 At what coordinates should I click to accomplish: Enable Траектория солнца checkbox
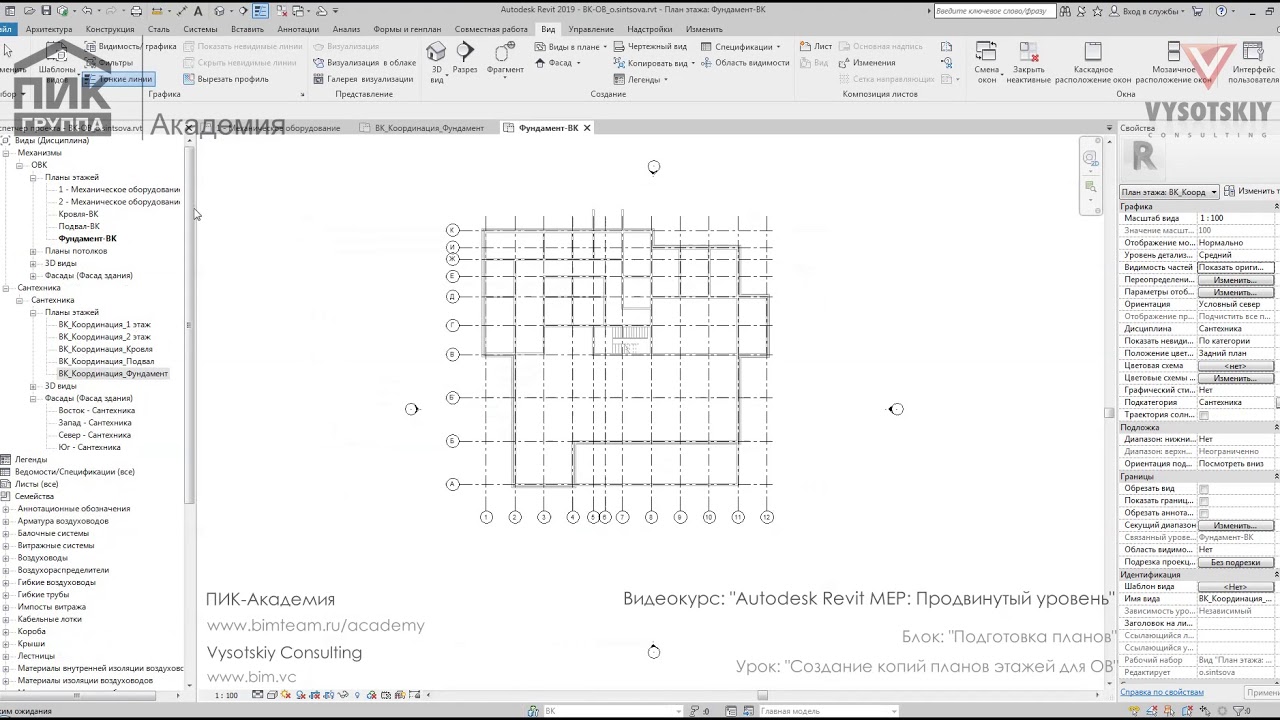pos(1203,415)
